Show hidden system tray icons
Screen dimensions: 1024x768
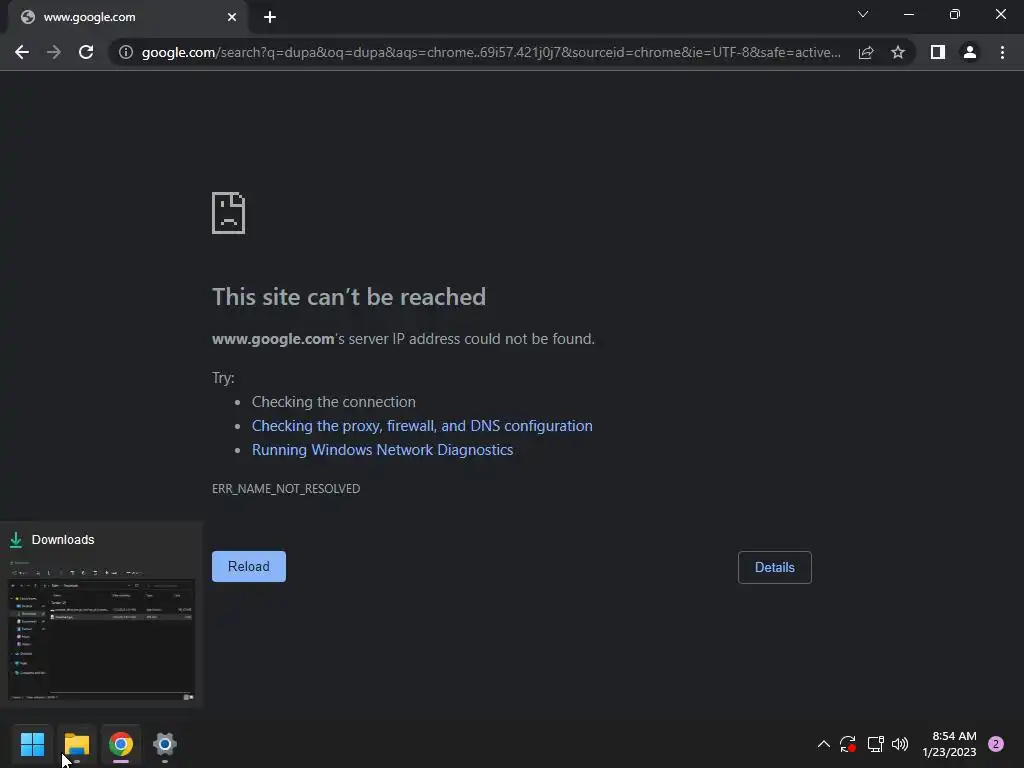point(824,744)
